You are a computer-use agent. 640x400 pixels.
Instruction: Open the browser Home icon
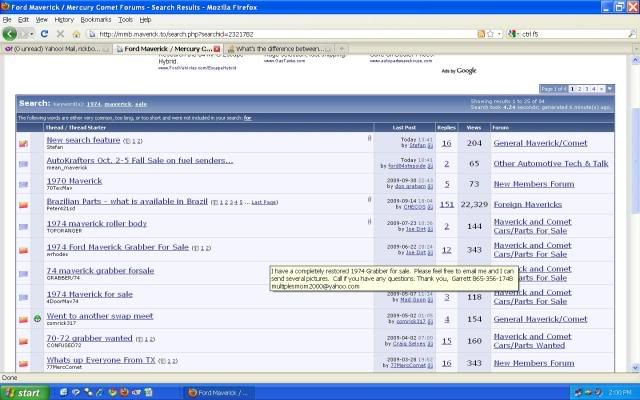point(76,34)
